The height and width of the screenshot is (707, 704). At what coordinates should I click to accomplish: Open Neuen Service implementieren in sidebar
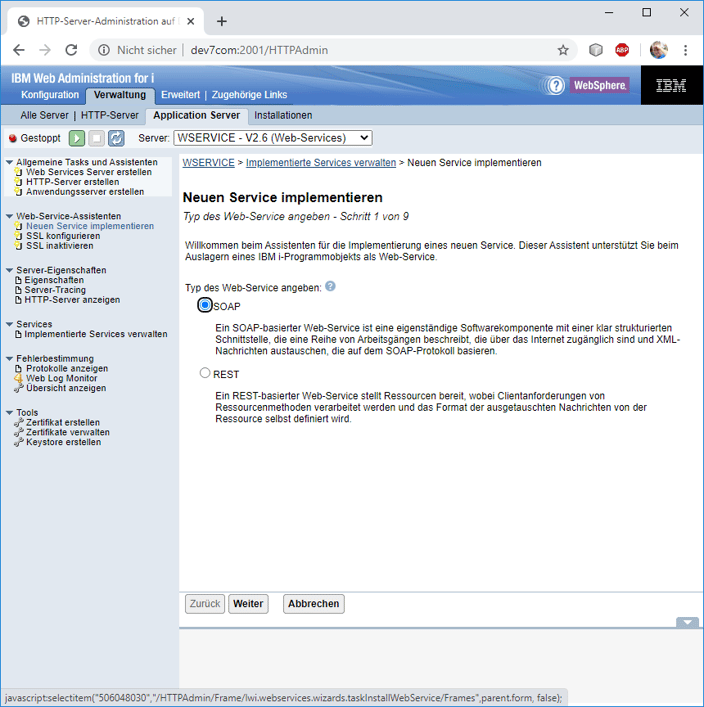(x=90, y=226)
